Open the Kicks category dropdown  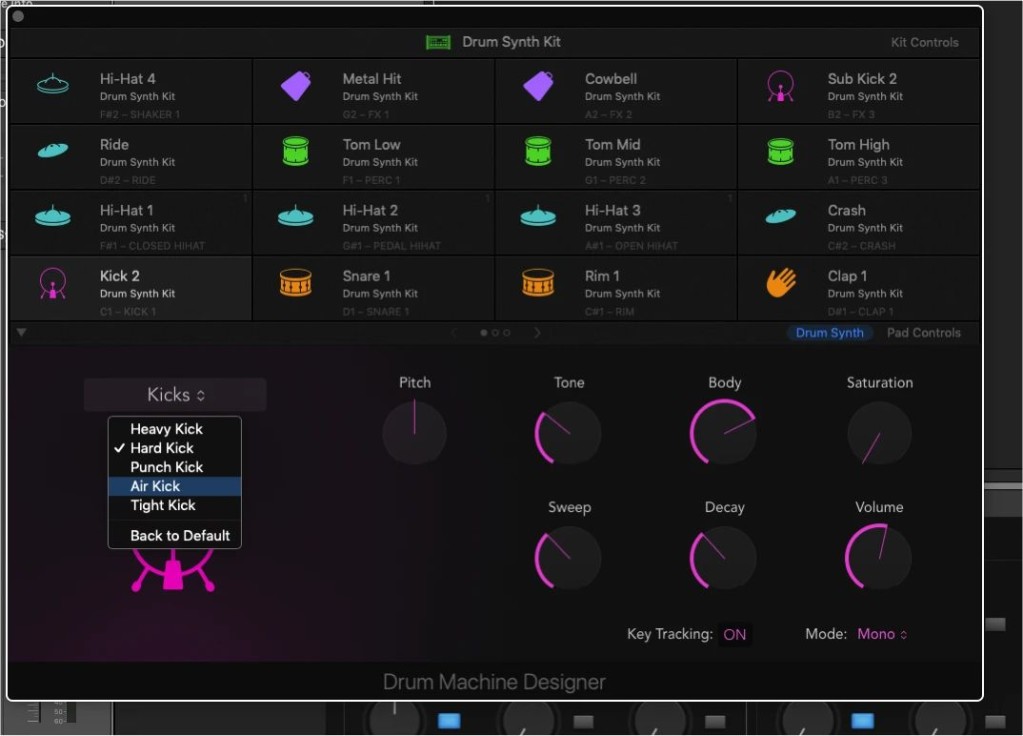pos(175,395)
